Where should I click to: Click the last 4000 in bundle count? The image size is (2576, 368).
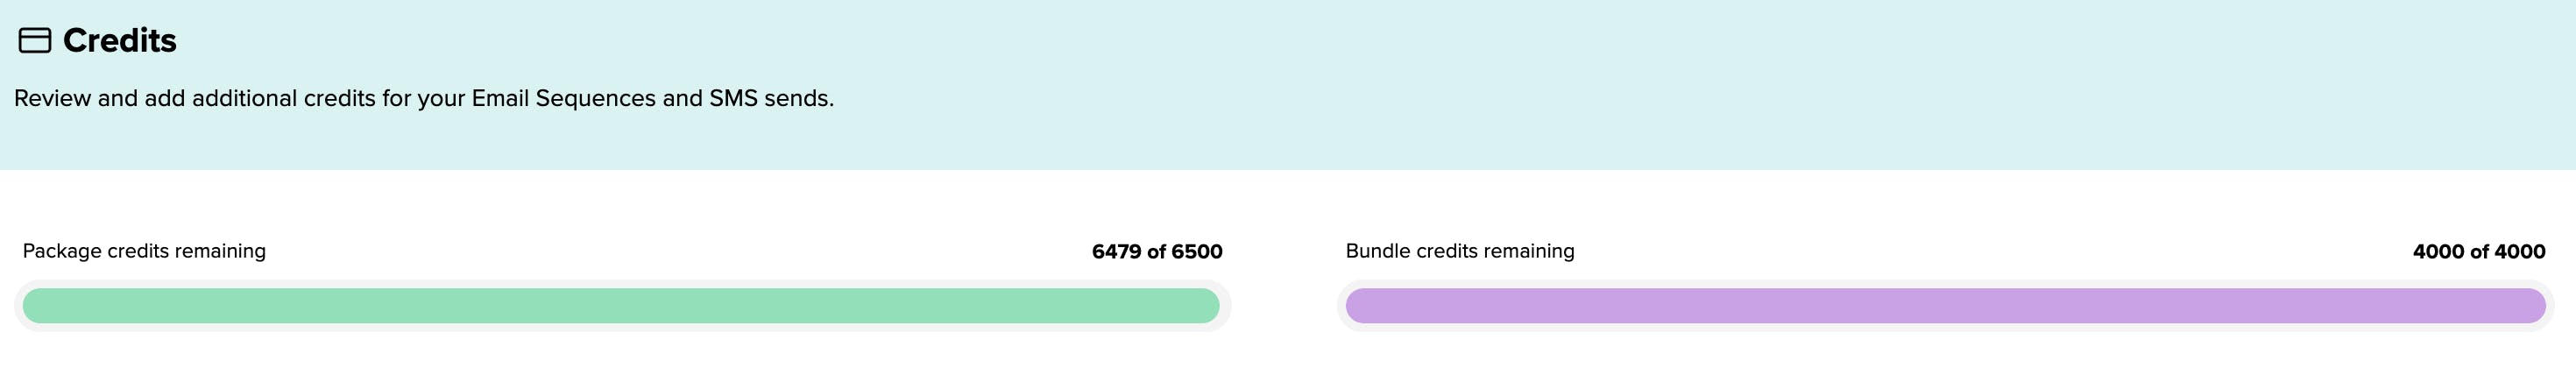pyautogui.click(x=2519, y=252)
